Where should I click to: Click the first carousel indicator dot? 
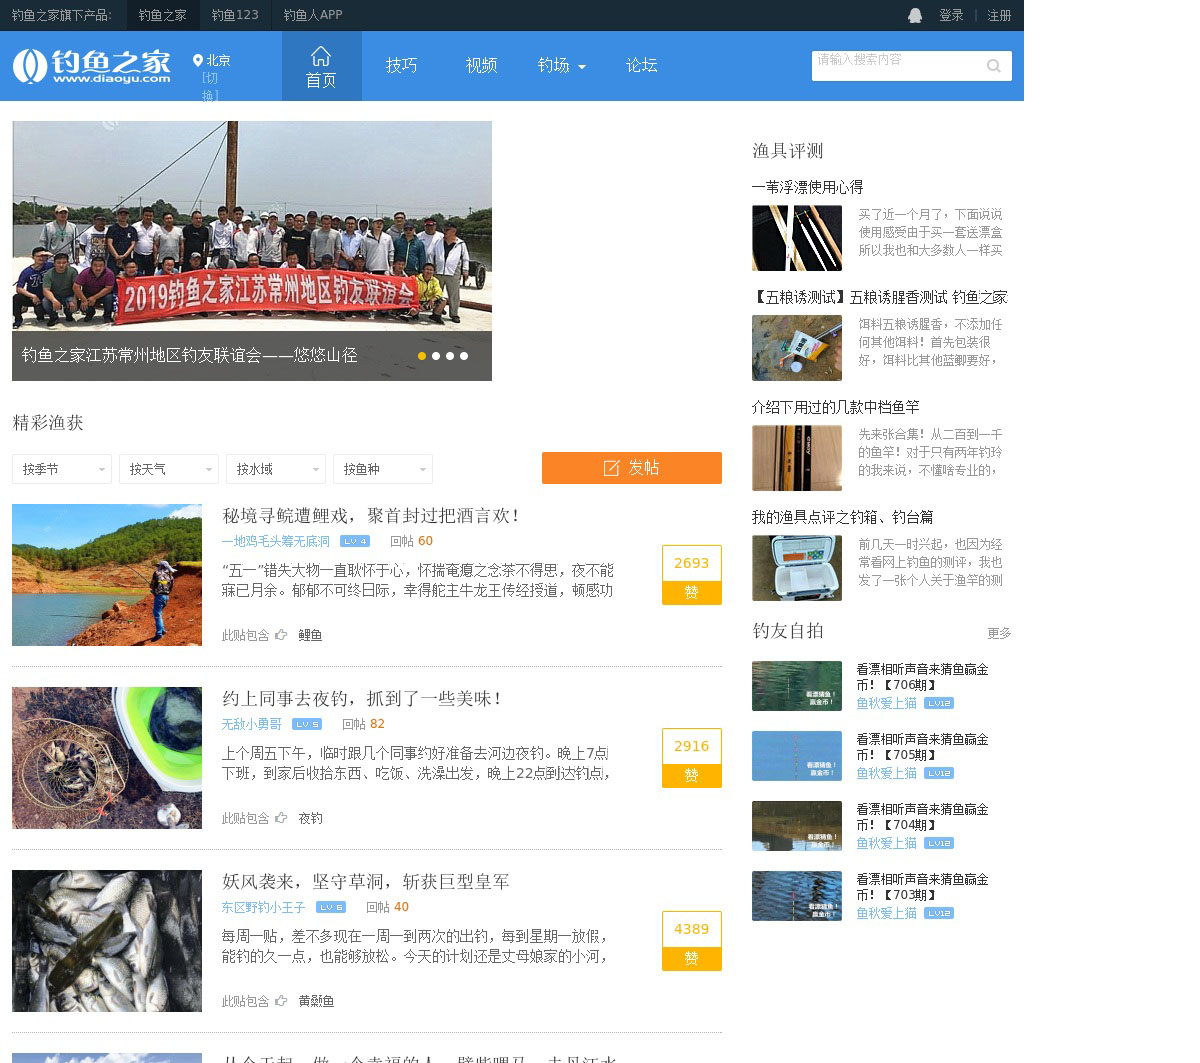click(x=422, y=356)
